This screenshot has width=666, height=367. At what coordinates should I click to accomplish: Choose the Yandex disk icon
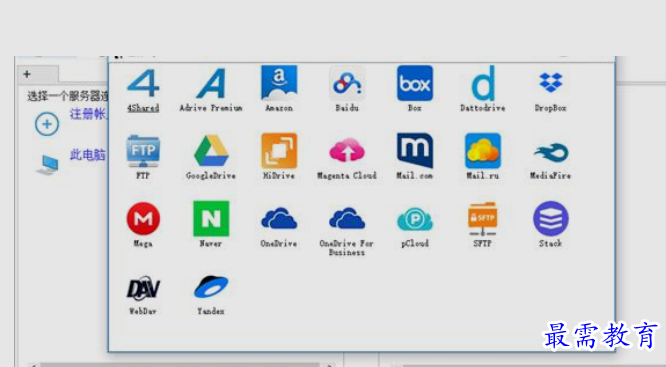click(211, 287)
